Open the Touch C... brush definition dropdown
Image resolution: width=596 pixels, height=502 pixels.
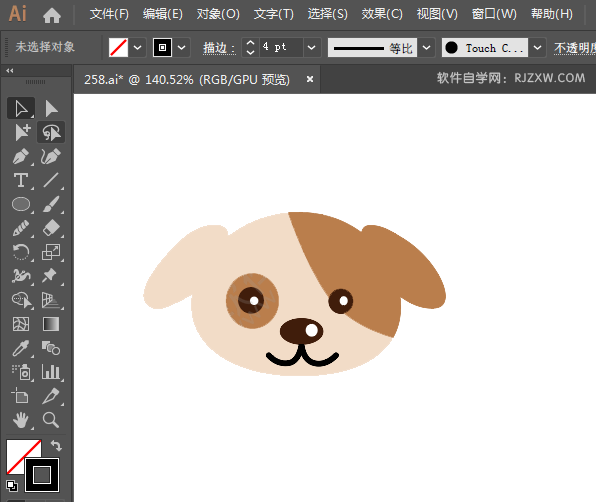(x=537, y=48)
